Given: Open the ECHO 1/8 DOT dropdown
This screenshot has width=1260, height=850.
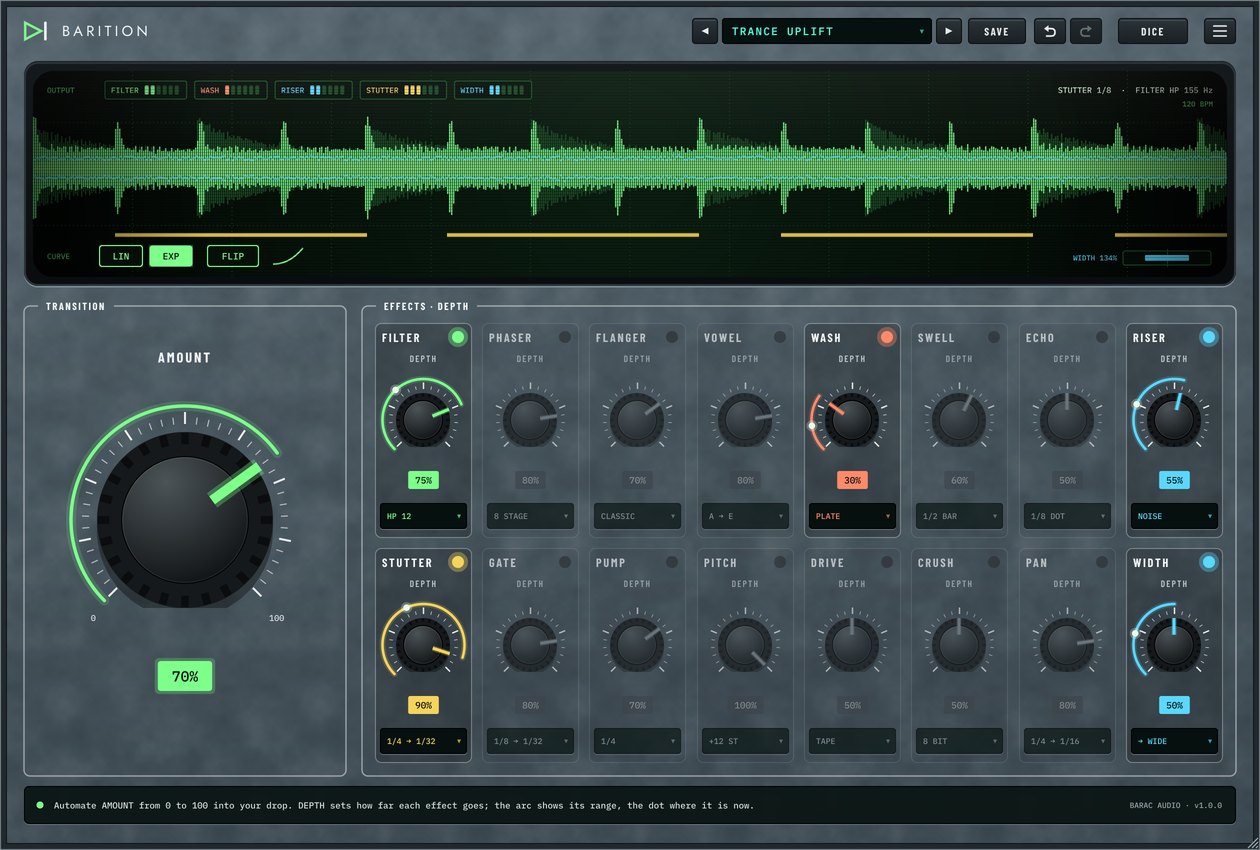Looking at the screenshot, I should pos(1067,516).
